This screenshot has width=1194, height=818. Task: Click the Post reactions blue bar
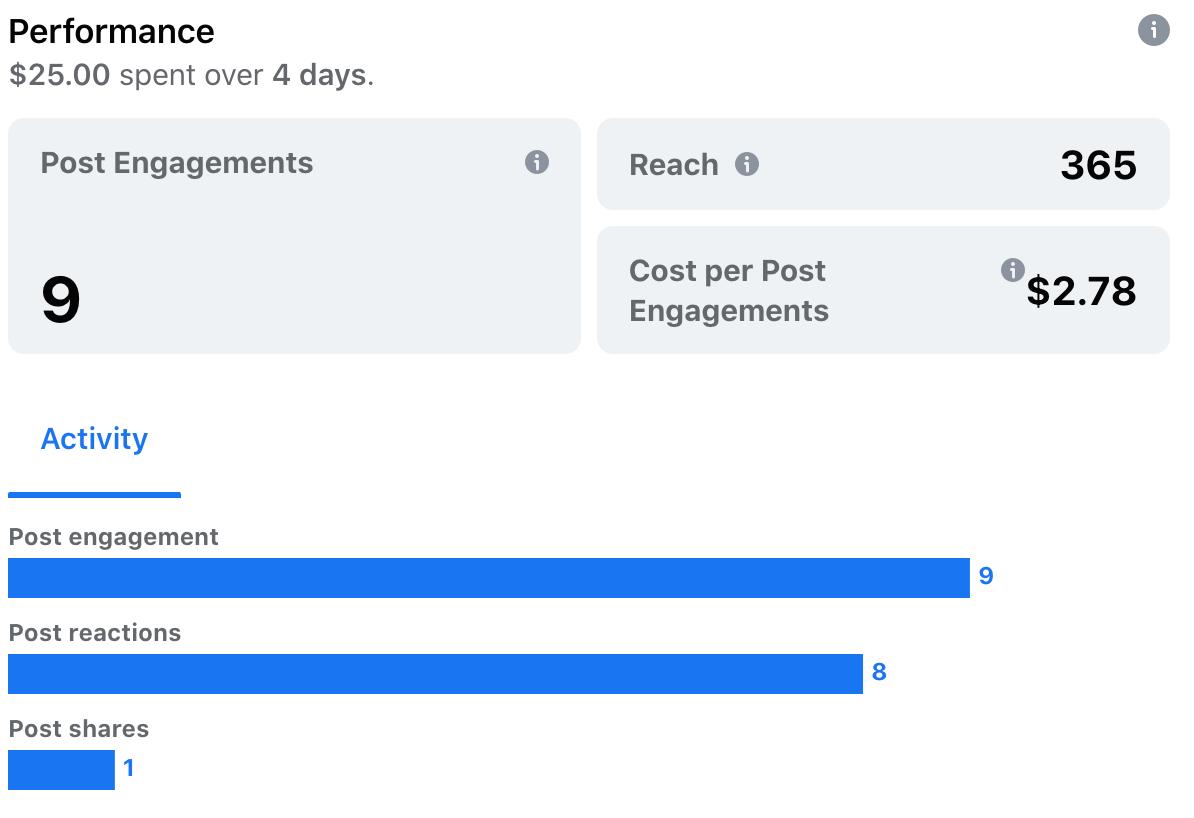[436, 674]
